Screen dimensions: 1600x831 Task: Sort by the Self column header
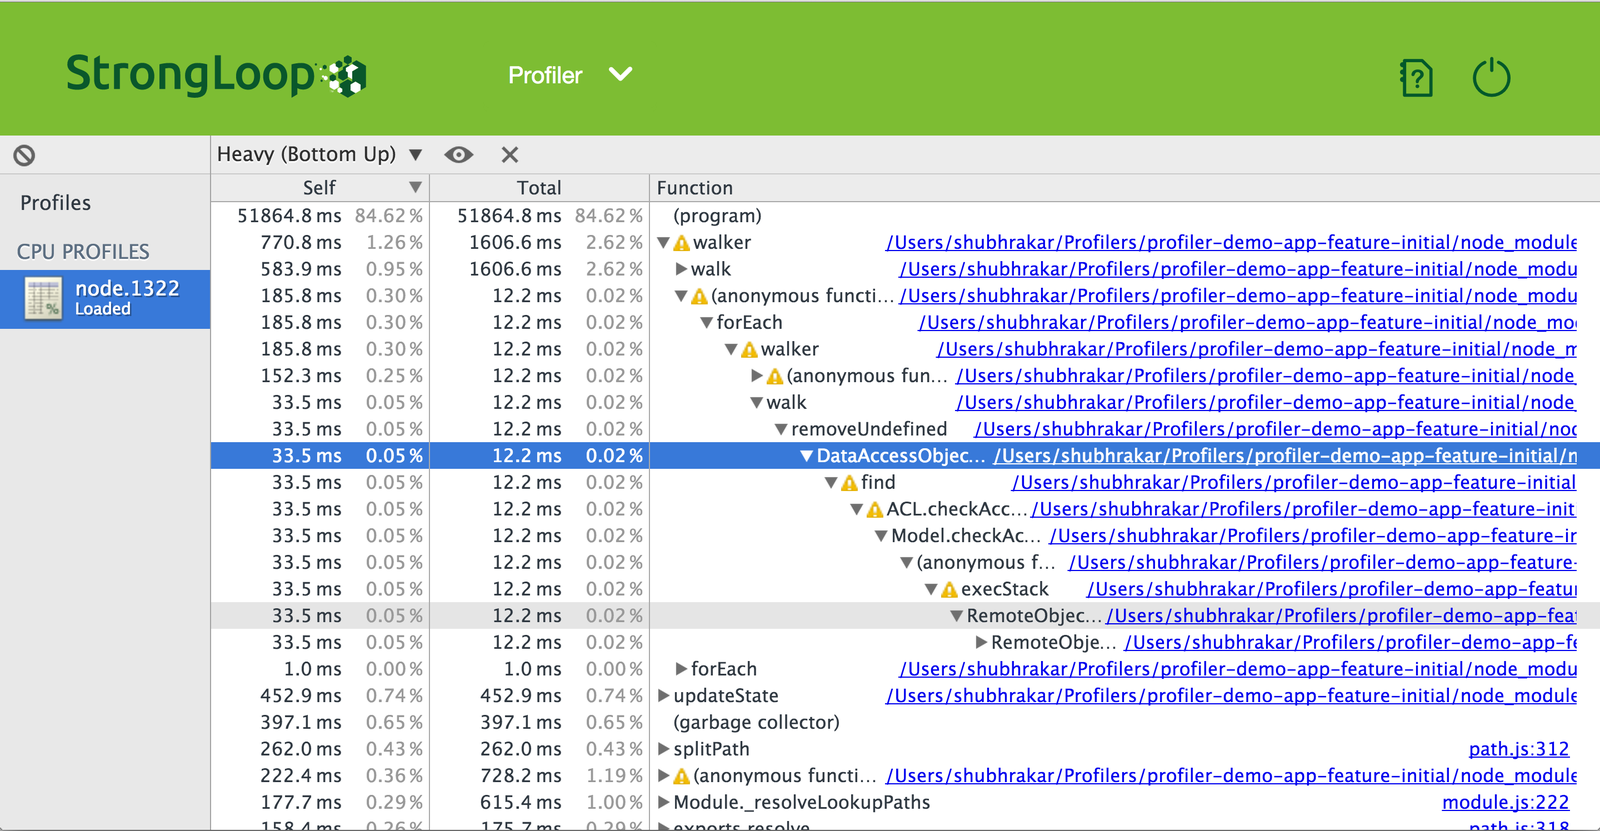(320, 188)
